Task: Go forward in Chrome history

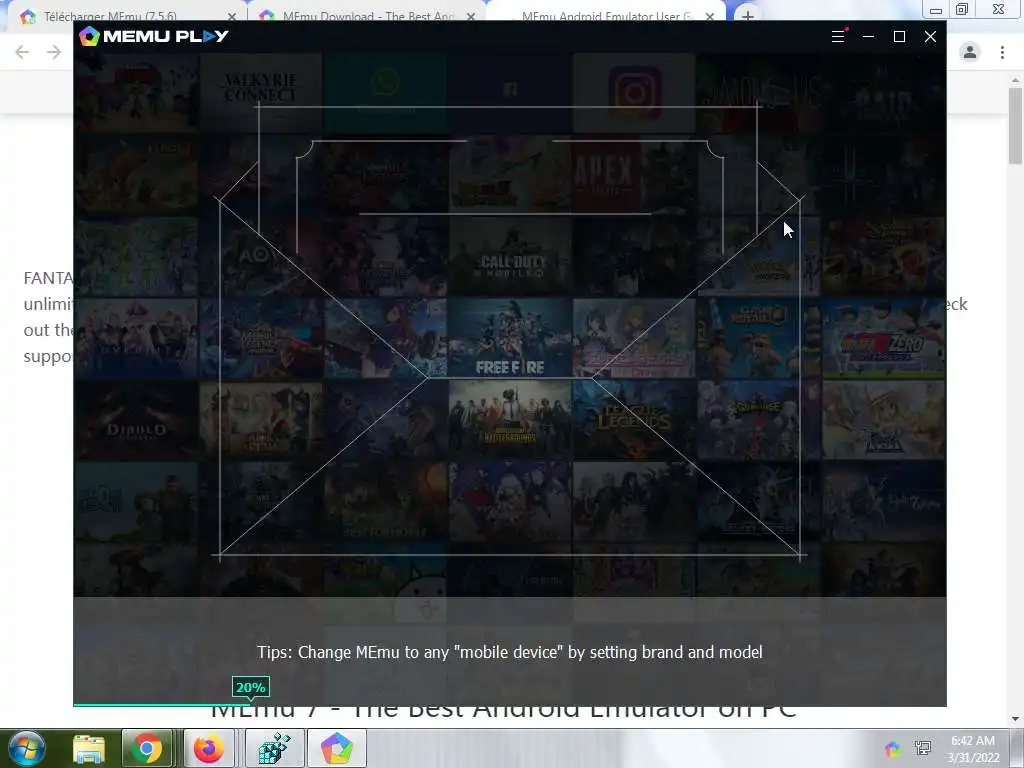Action: click(x=54, y=52)
